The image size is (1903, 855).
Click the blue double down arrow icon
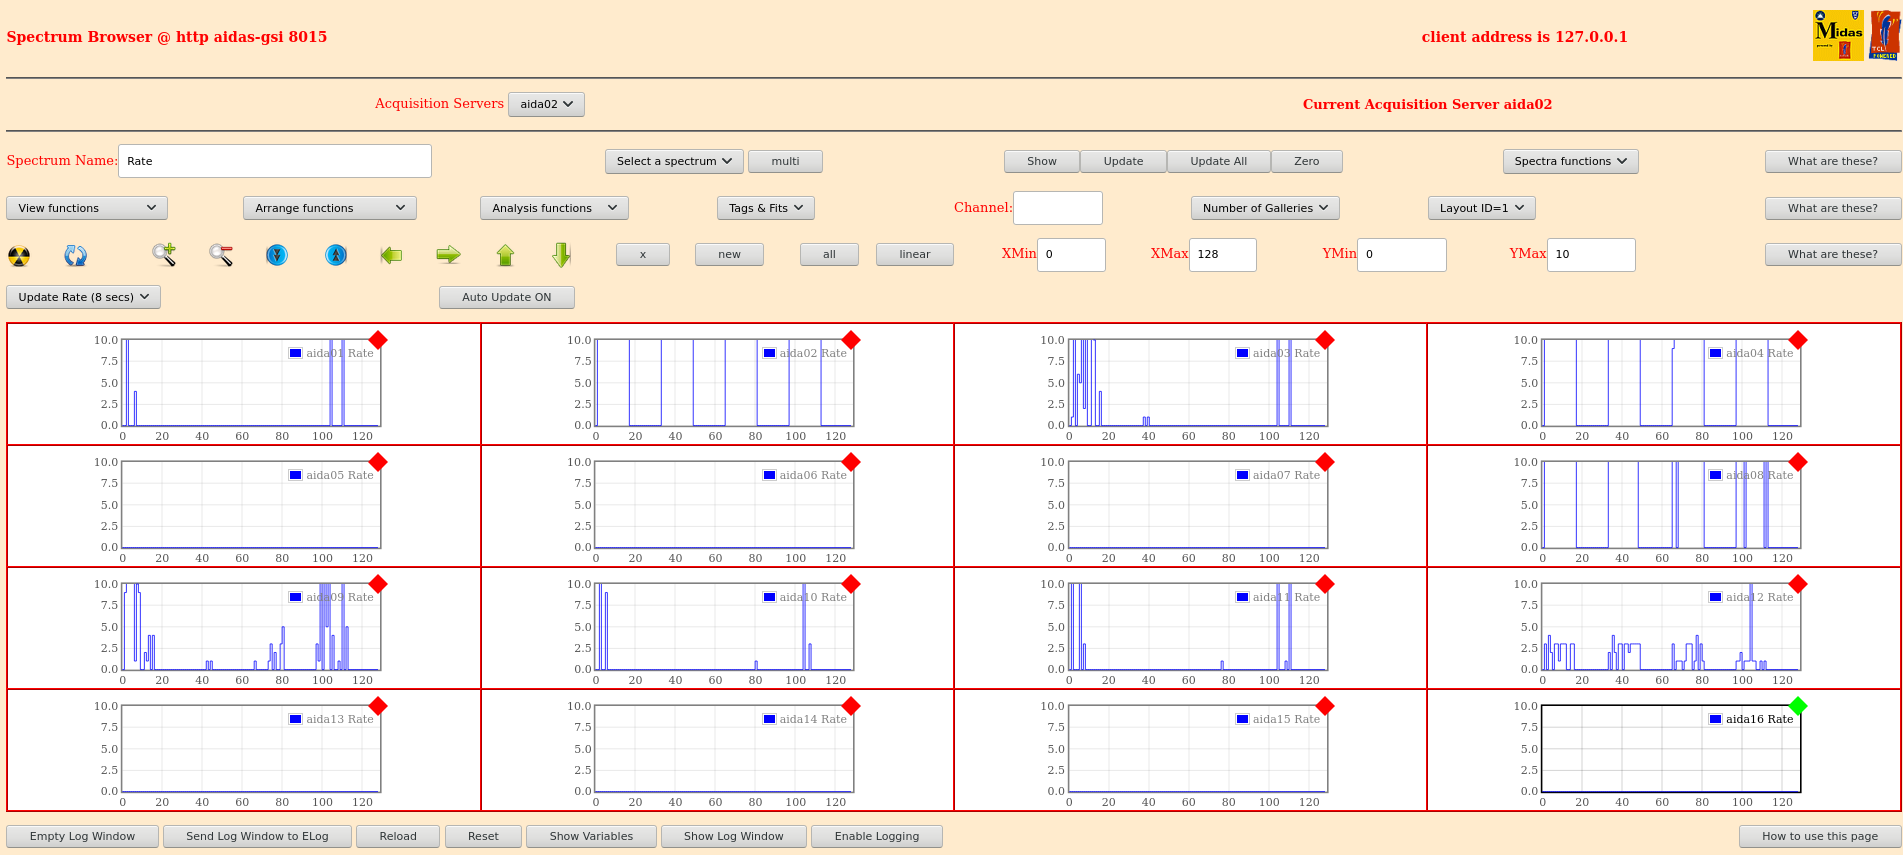pos(277,255)
